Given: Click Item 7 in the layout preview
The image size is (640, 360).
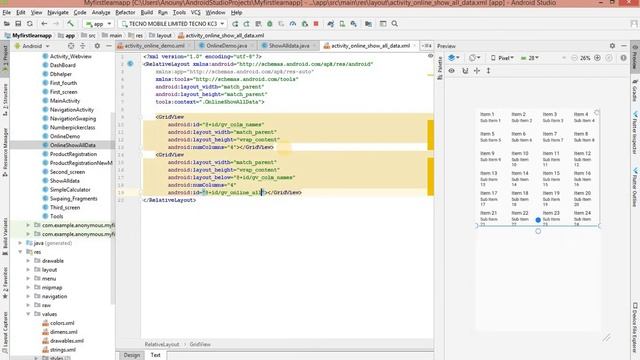Looking at the screenshot, I should [550, 134].
